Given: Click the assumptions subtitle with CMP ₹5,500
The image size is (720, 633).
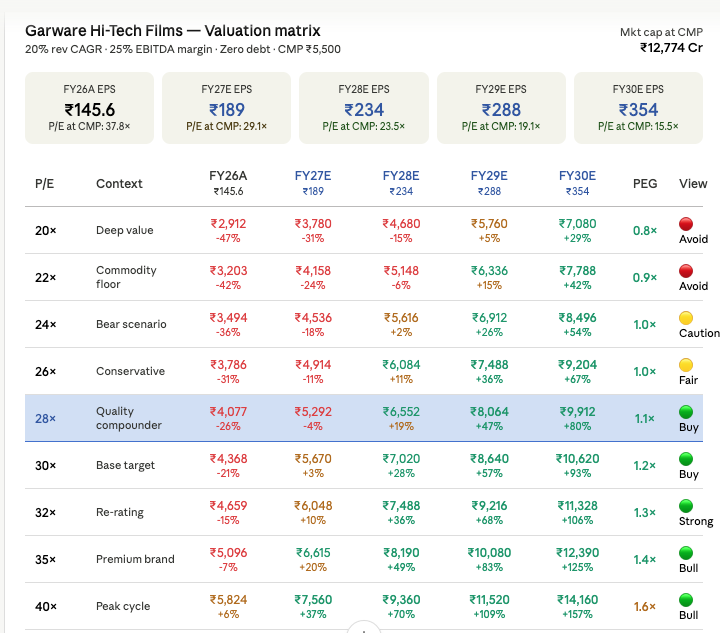Looking at the screenshot, I should (183, 49).
